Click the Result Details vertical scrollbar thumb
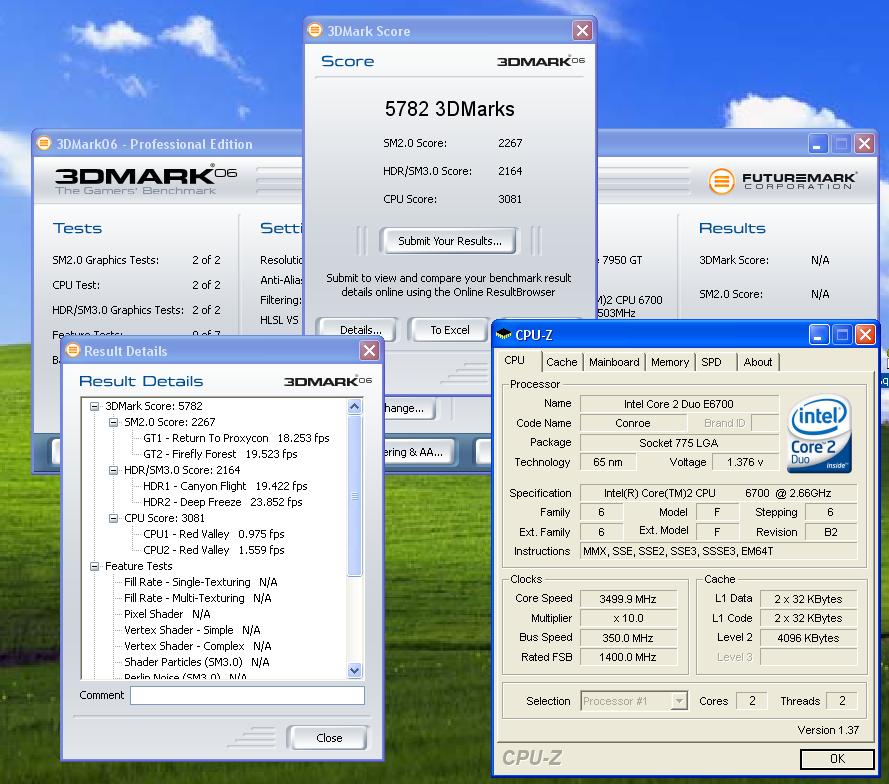 tap(354, 495)
